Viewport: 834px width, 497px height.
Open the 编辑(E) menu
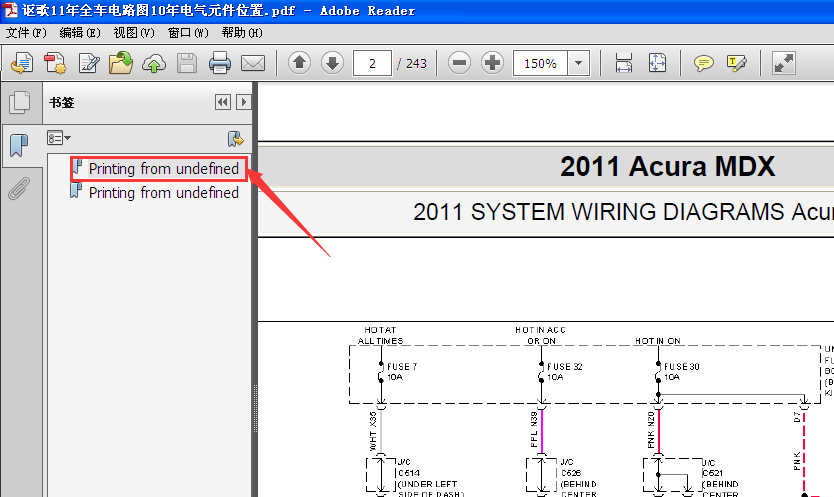click(80, 33)
